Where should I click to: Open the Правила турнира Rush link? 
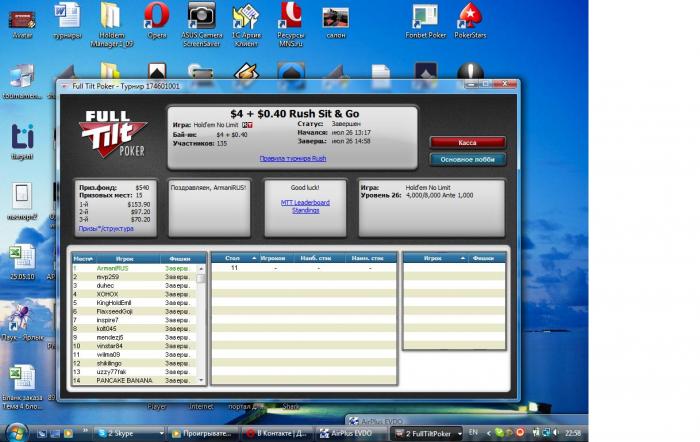tap(293, 158)
